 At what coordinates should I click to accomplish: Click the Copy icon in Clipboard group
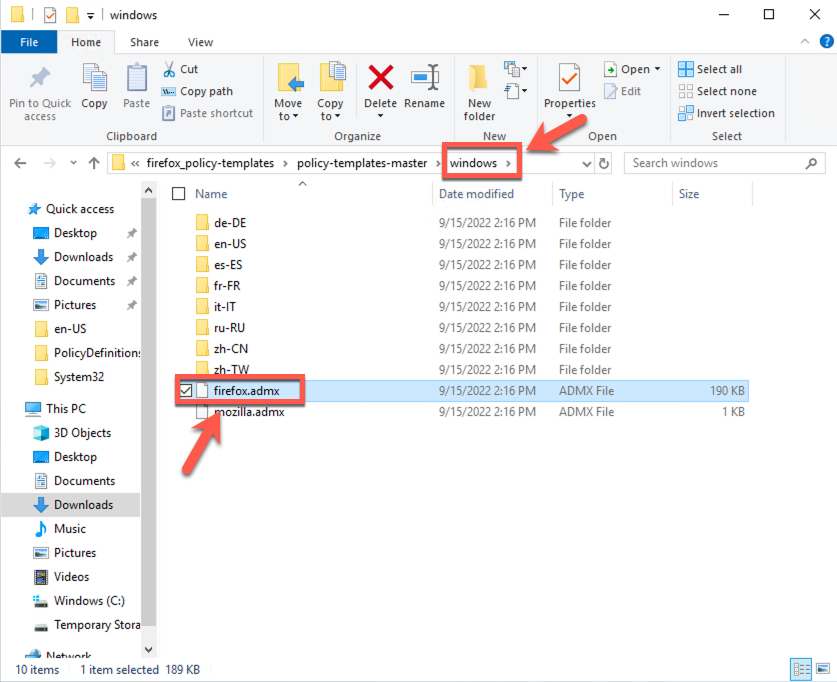coord(94,78)
